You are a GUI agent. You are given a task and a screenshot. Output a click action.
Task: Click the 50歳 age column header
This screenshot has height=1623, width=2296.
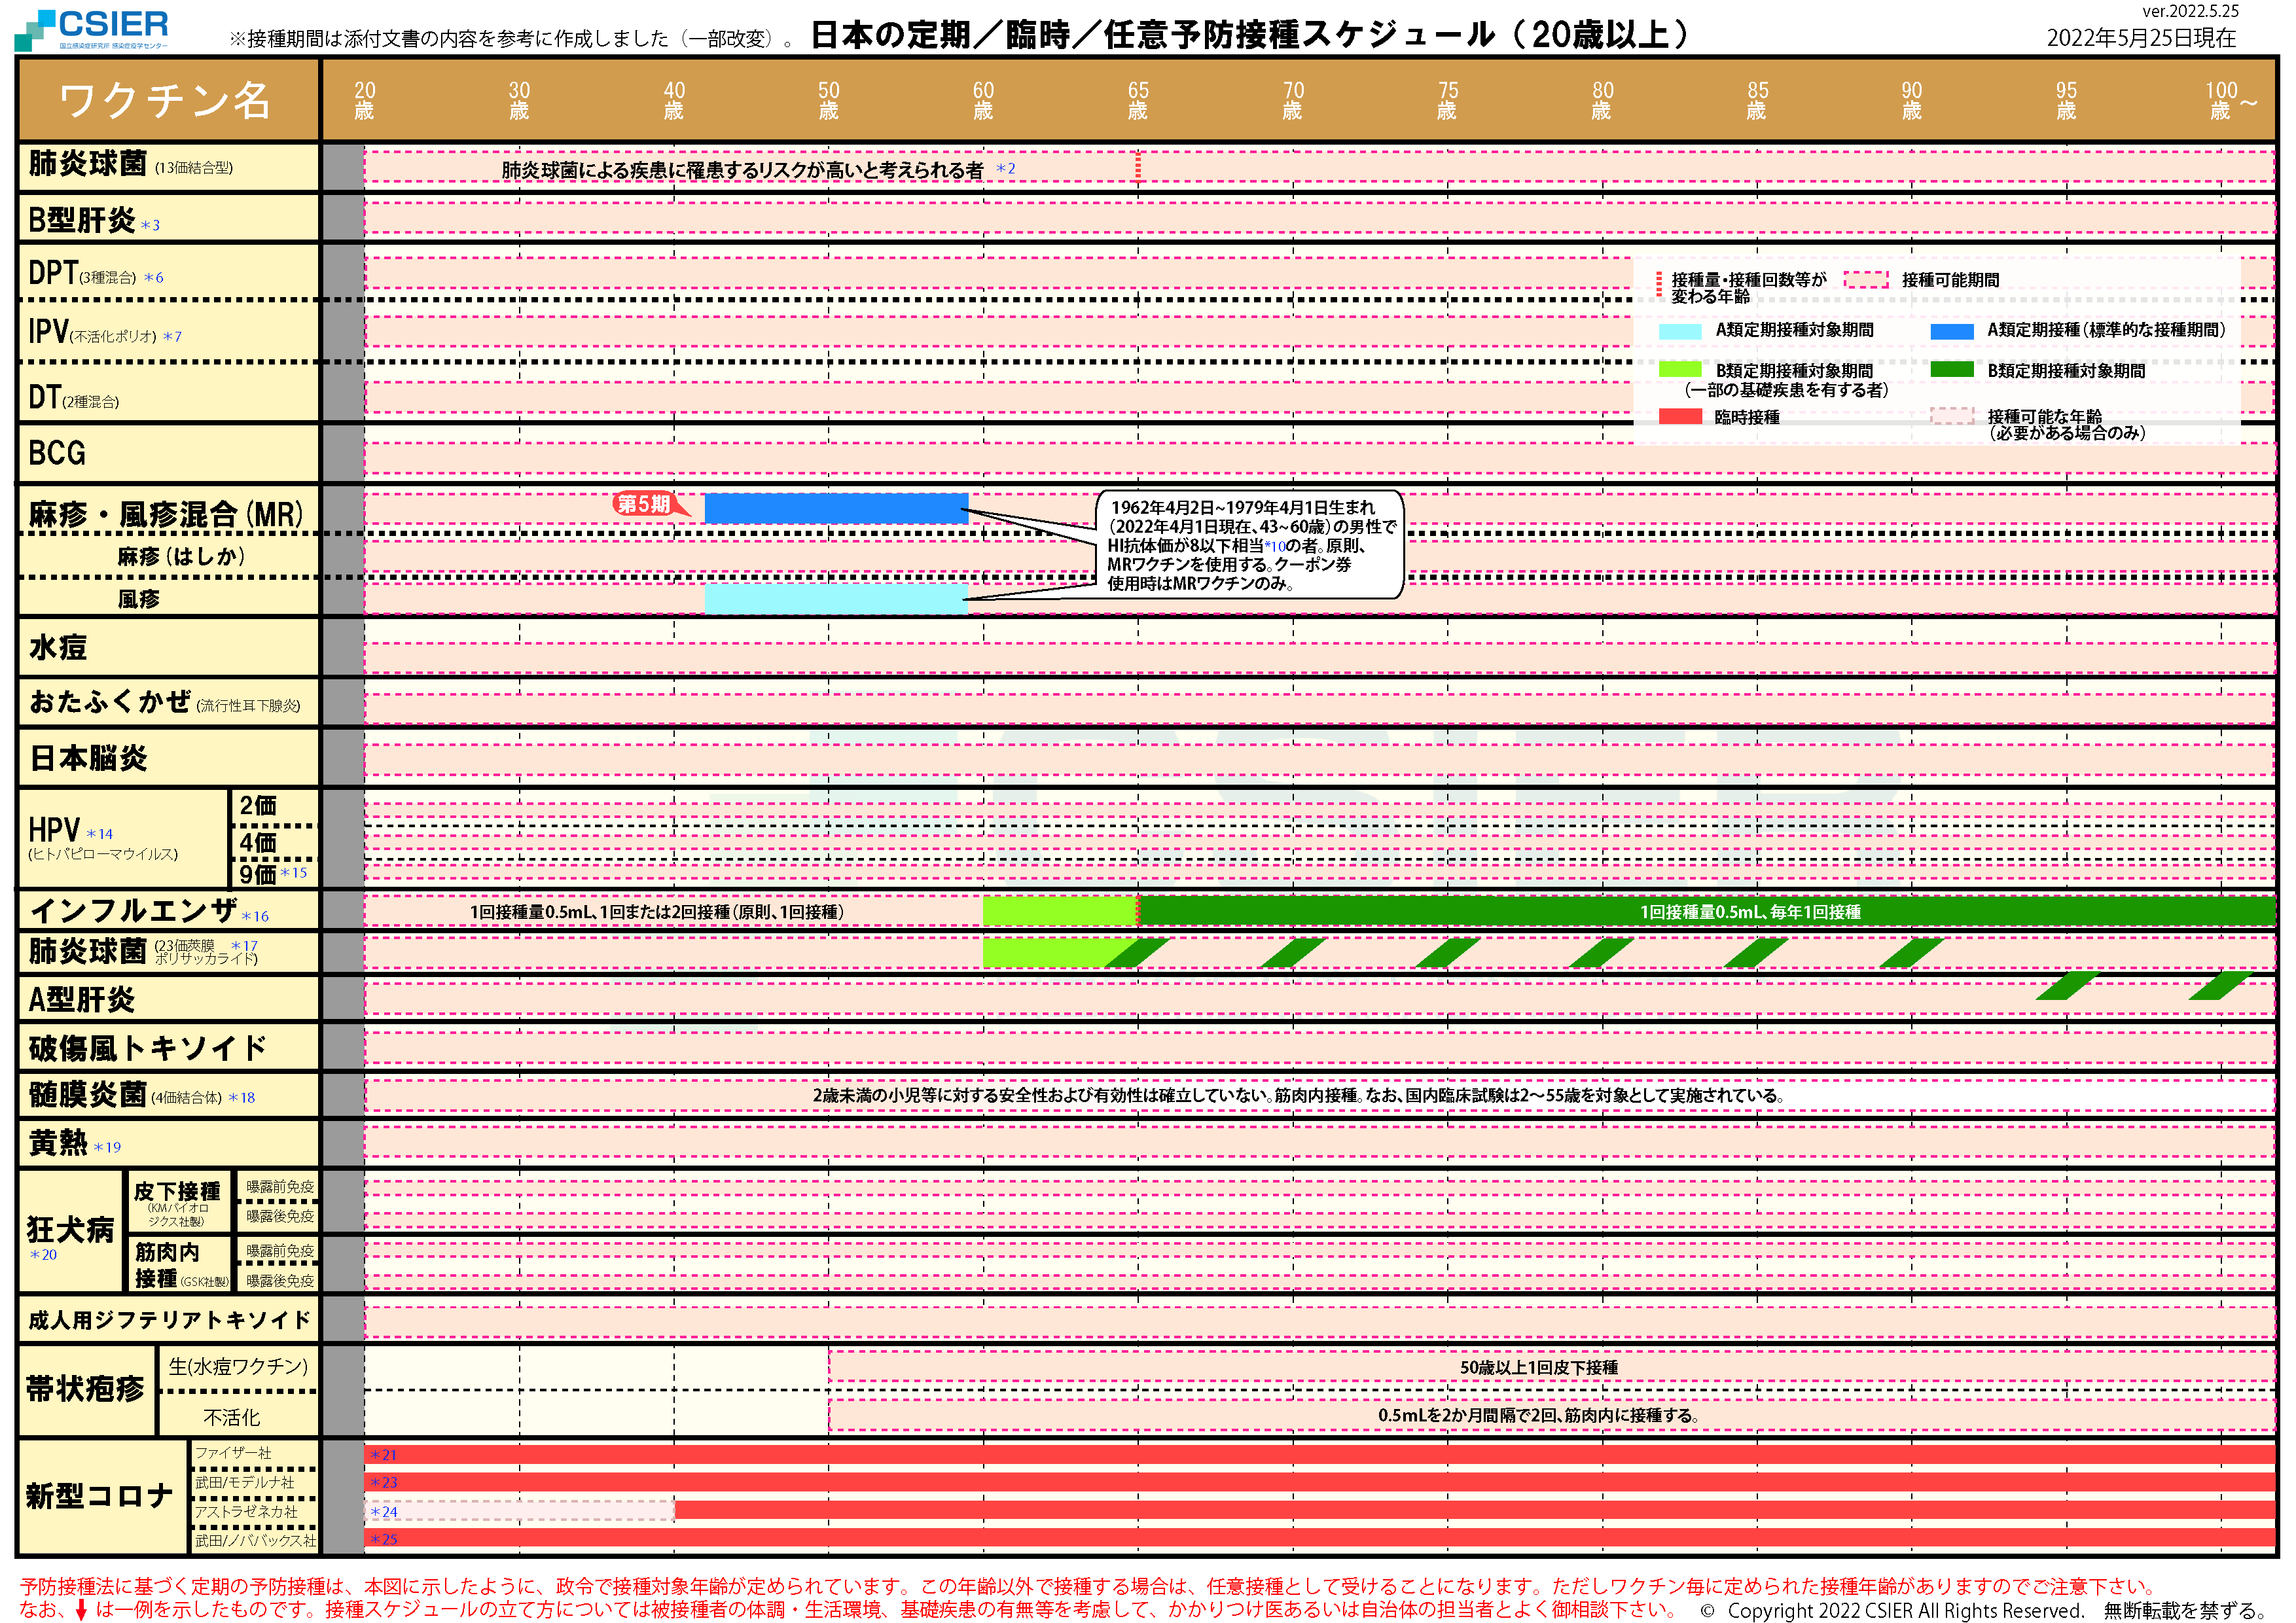(828, 100)
